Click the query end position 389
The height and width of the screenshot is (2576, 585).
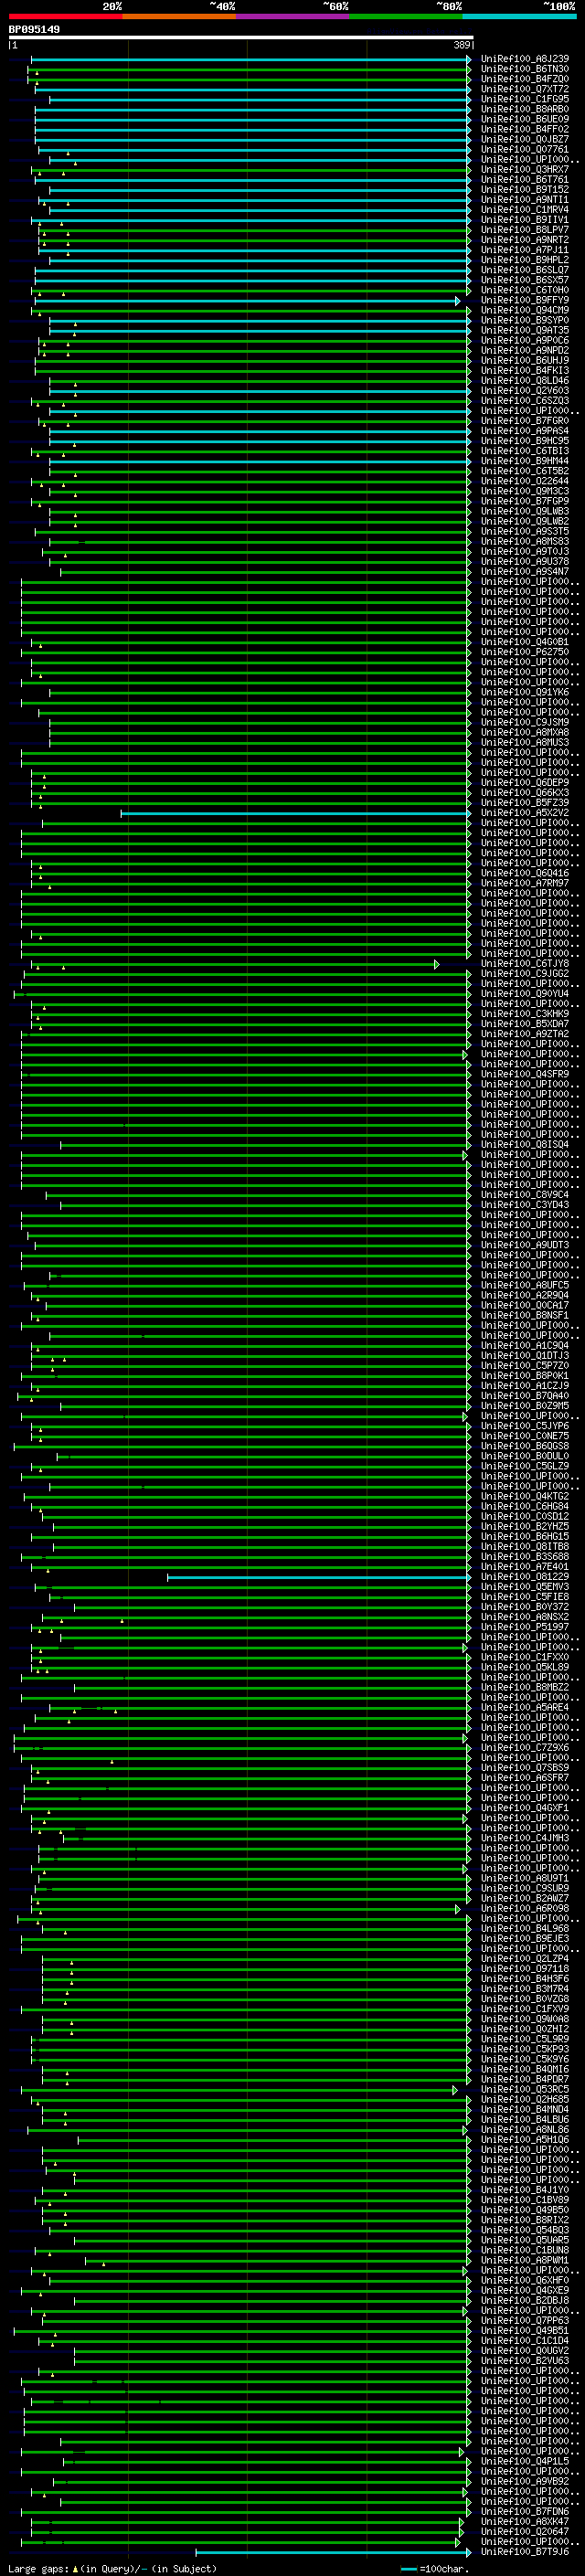[x=461, y=45]
